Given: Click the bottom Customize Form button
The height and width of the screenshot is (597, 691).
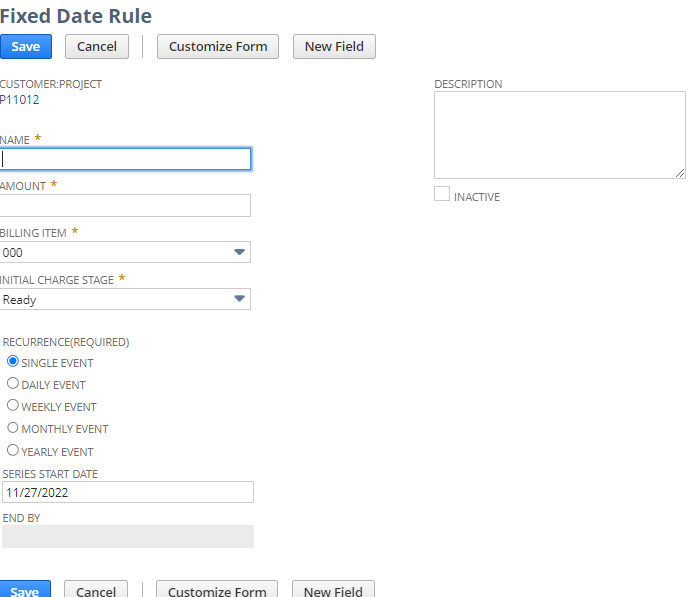Looking at the screenshot, I should tap(217, 590).
